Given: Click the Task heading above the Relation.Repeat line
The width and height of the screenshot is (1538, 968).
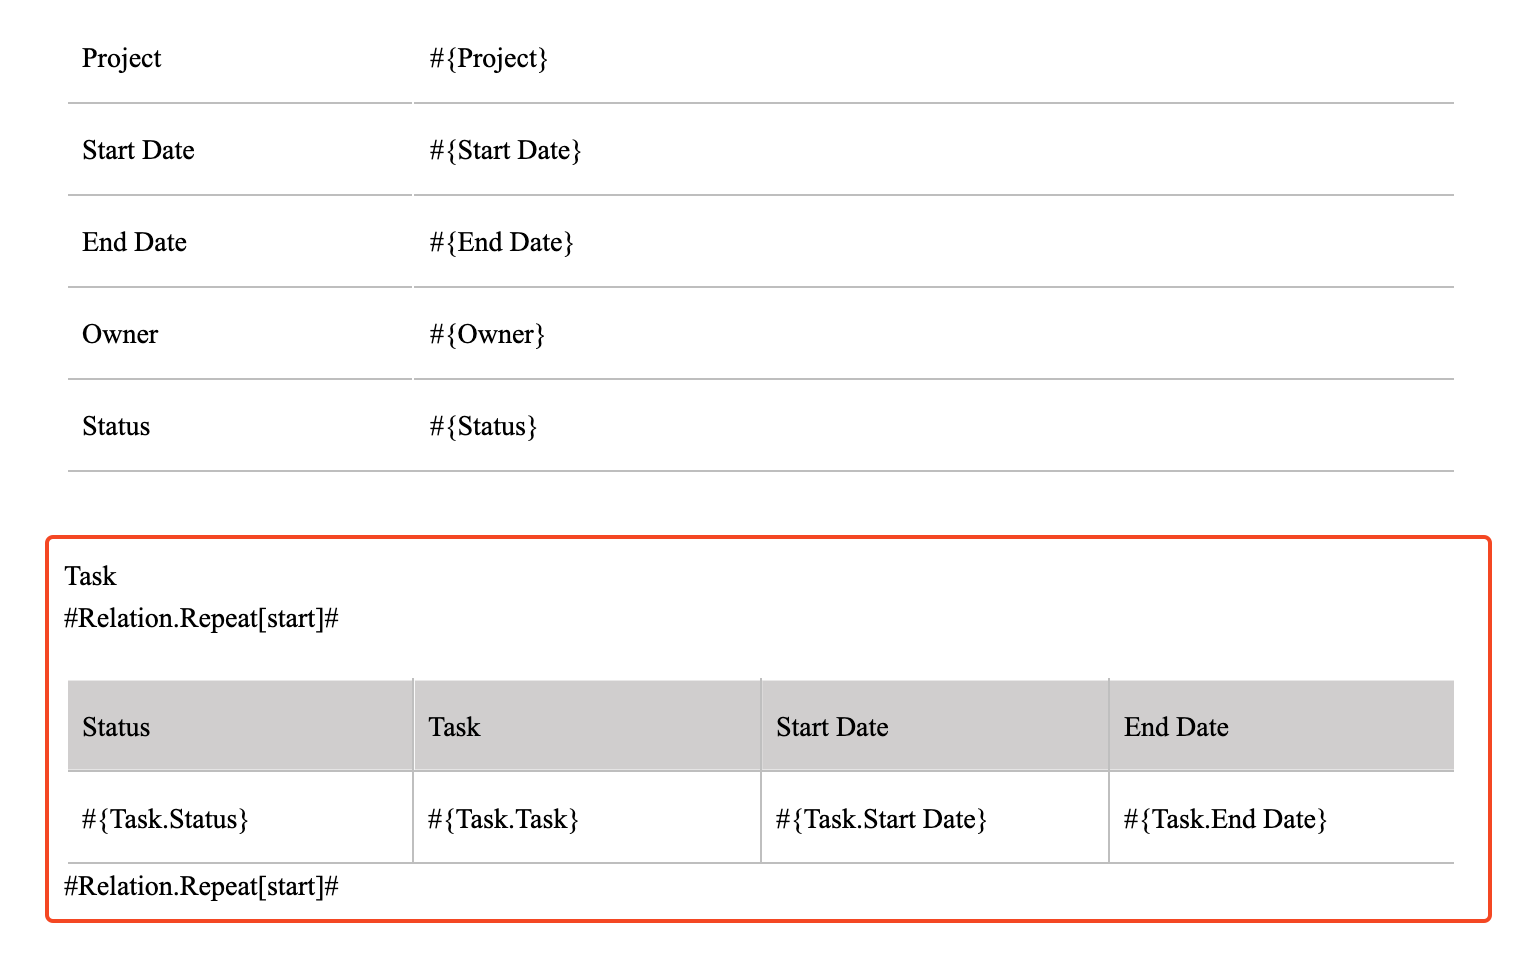Looking at the screenshot, I should point(90,576).
